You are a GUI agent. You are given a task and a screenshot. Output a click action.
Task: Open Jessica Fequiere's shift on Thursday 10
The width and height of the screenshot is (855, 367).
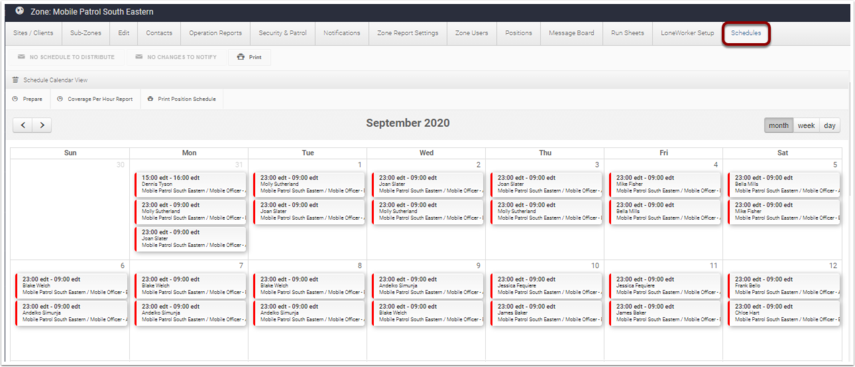click(546, 286)
